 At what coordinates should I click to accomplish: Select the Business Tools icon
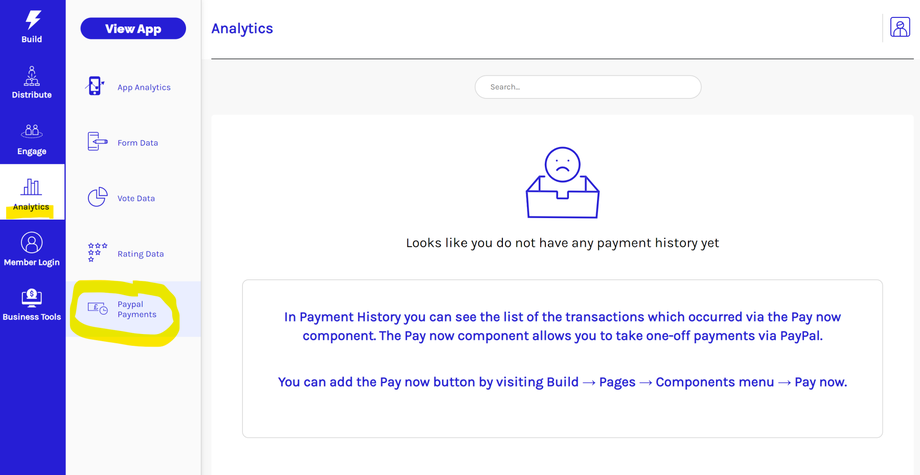point(32,298)
